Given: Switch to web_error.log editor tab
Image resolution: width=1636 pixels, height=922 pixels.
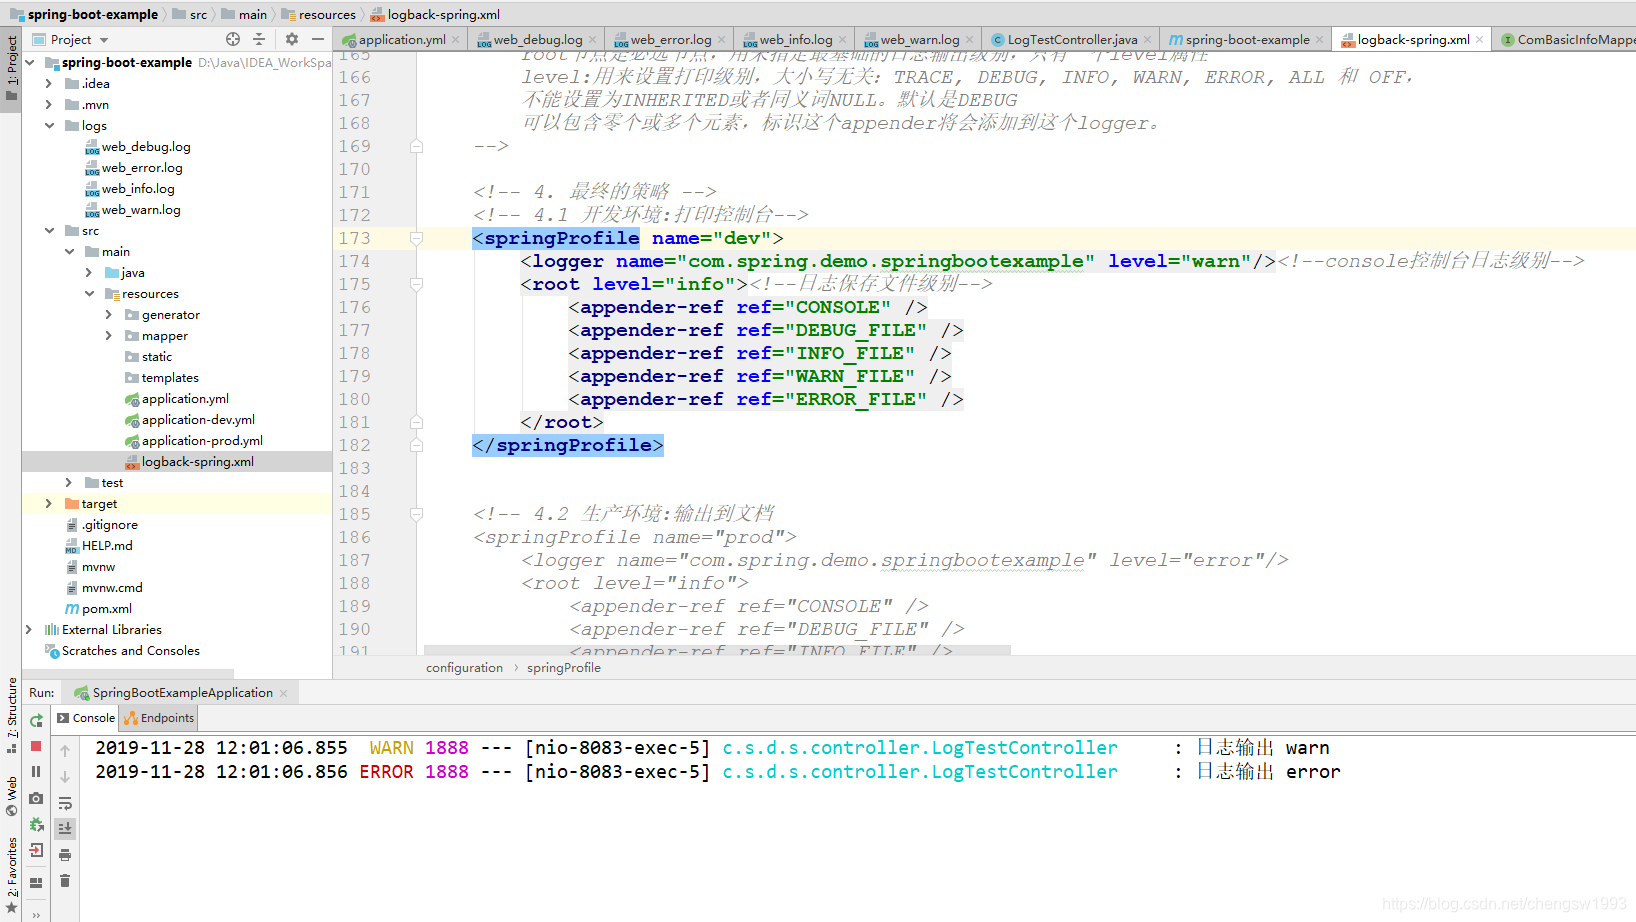Looking at the screenshot, I should 671,40.
